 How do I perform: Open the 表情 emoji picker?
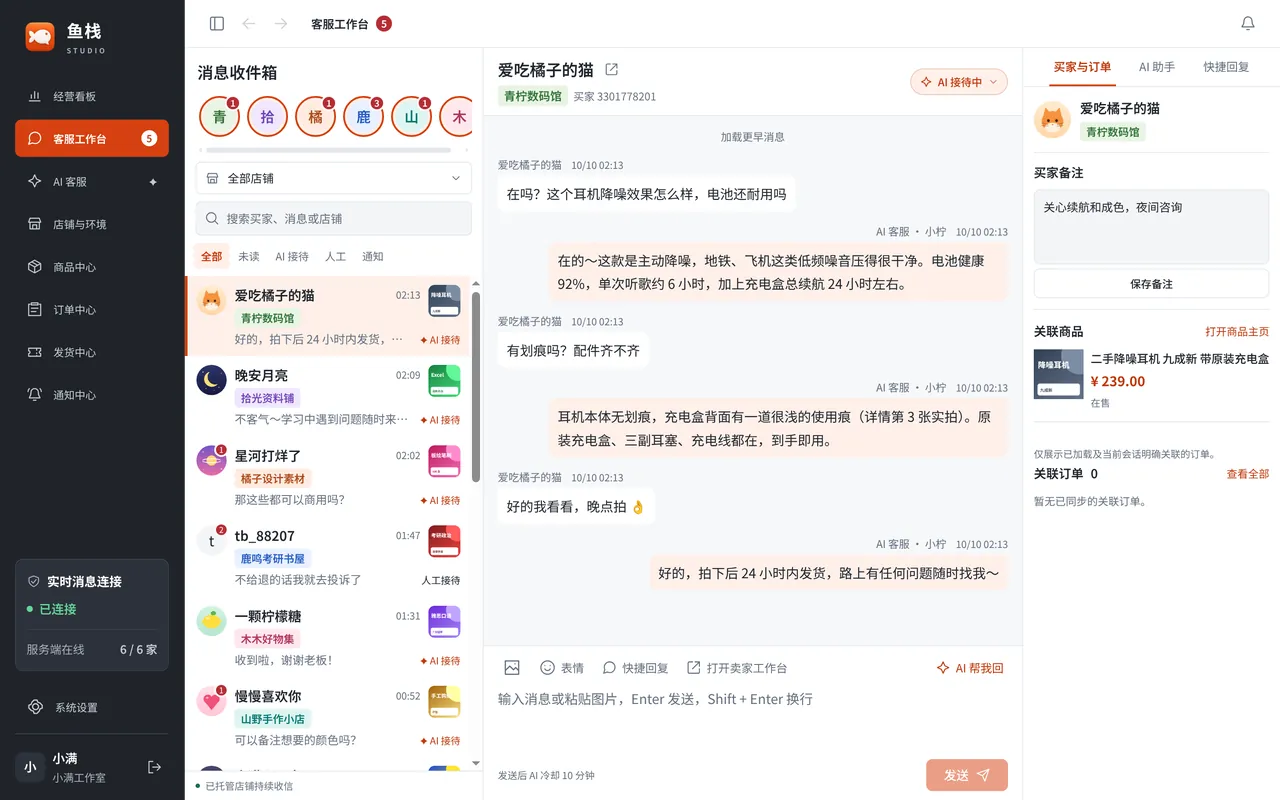click(562, 668)
